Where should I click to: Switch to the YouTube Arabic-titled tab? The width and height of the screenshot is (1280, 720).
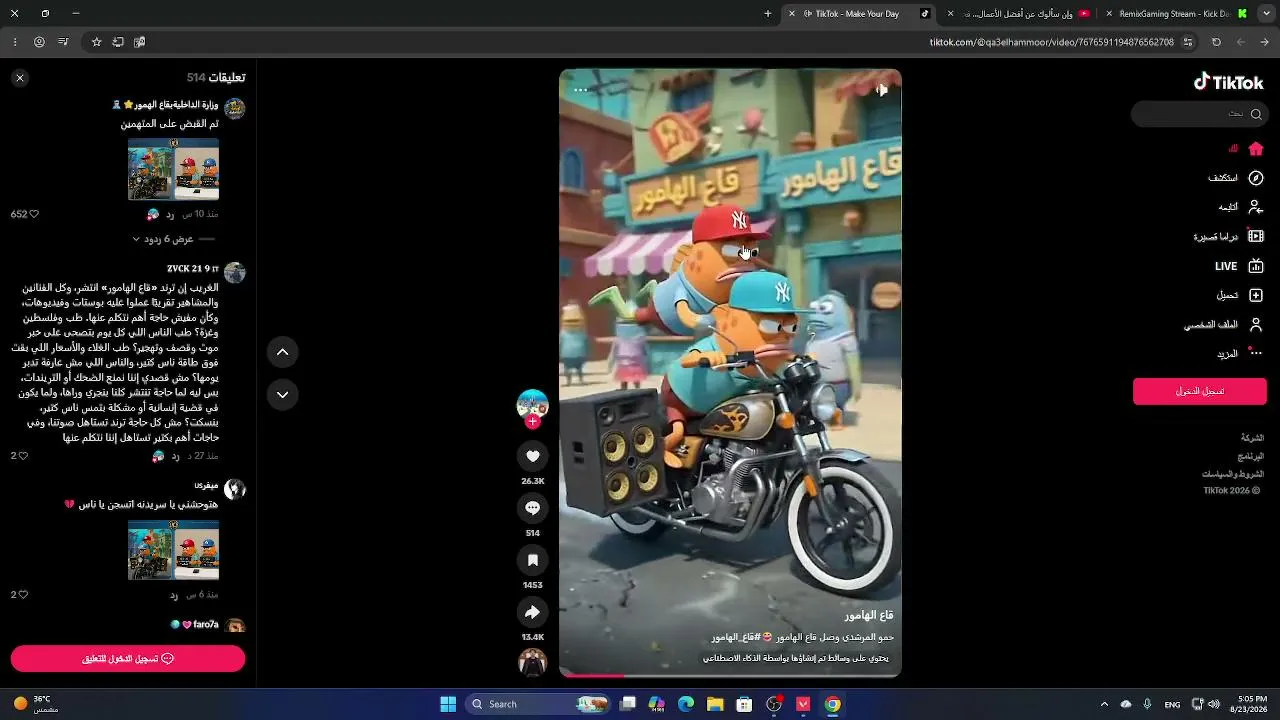[x=1020, y=14]
